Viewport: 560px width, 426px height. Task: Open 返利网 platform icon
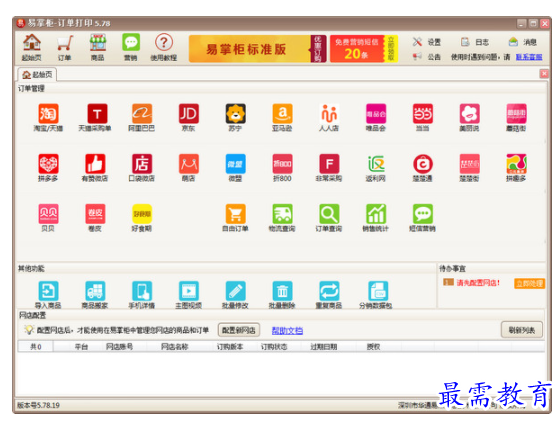click(x=376, y=167)
